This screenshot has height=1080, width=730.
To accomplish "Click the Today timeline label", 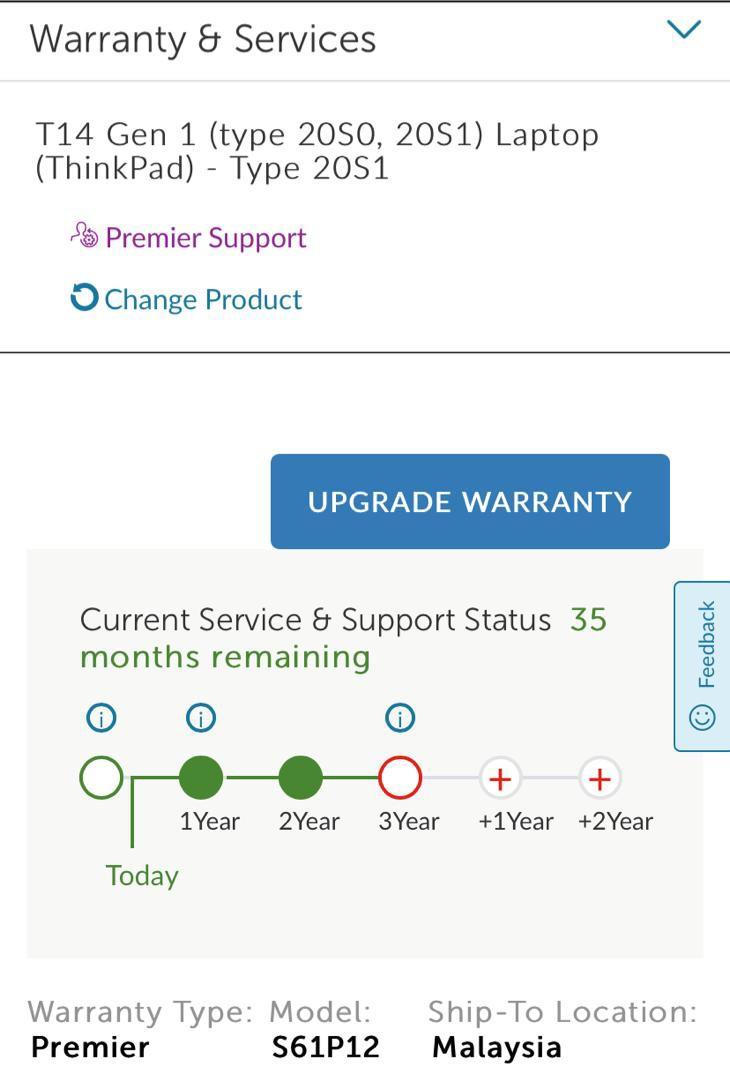I will pyautogui.click(x=142, y=875).
